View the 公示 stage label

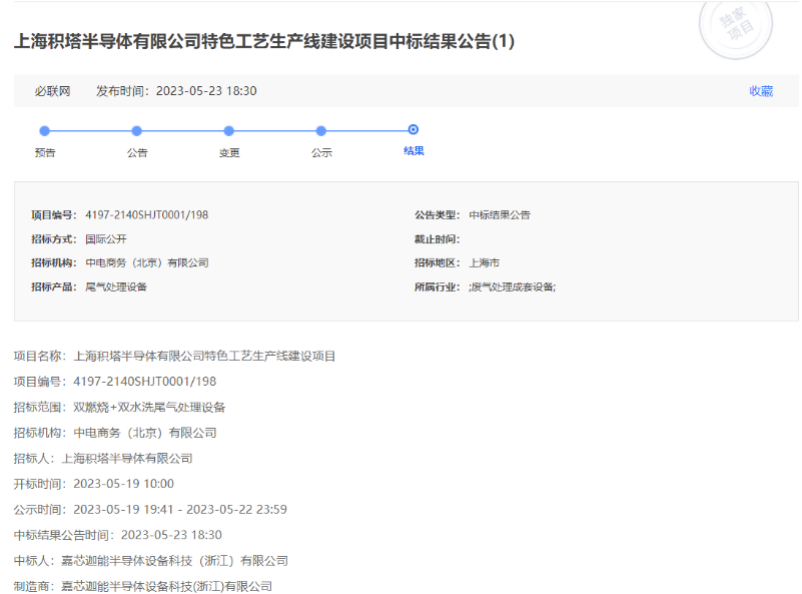[x=321, y=153]
